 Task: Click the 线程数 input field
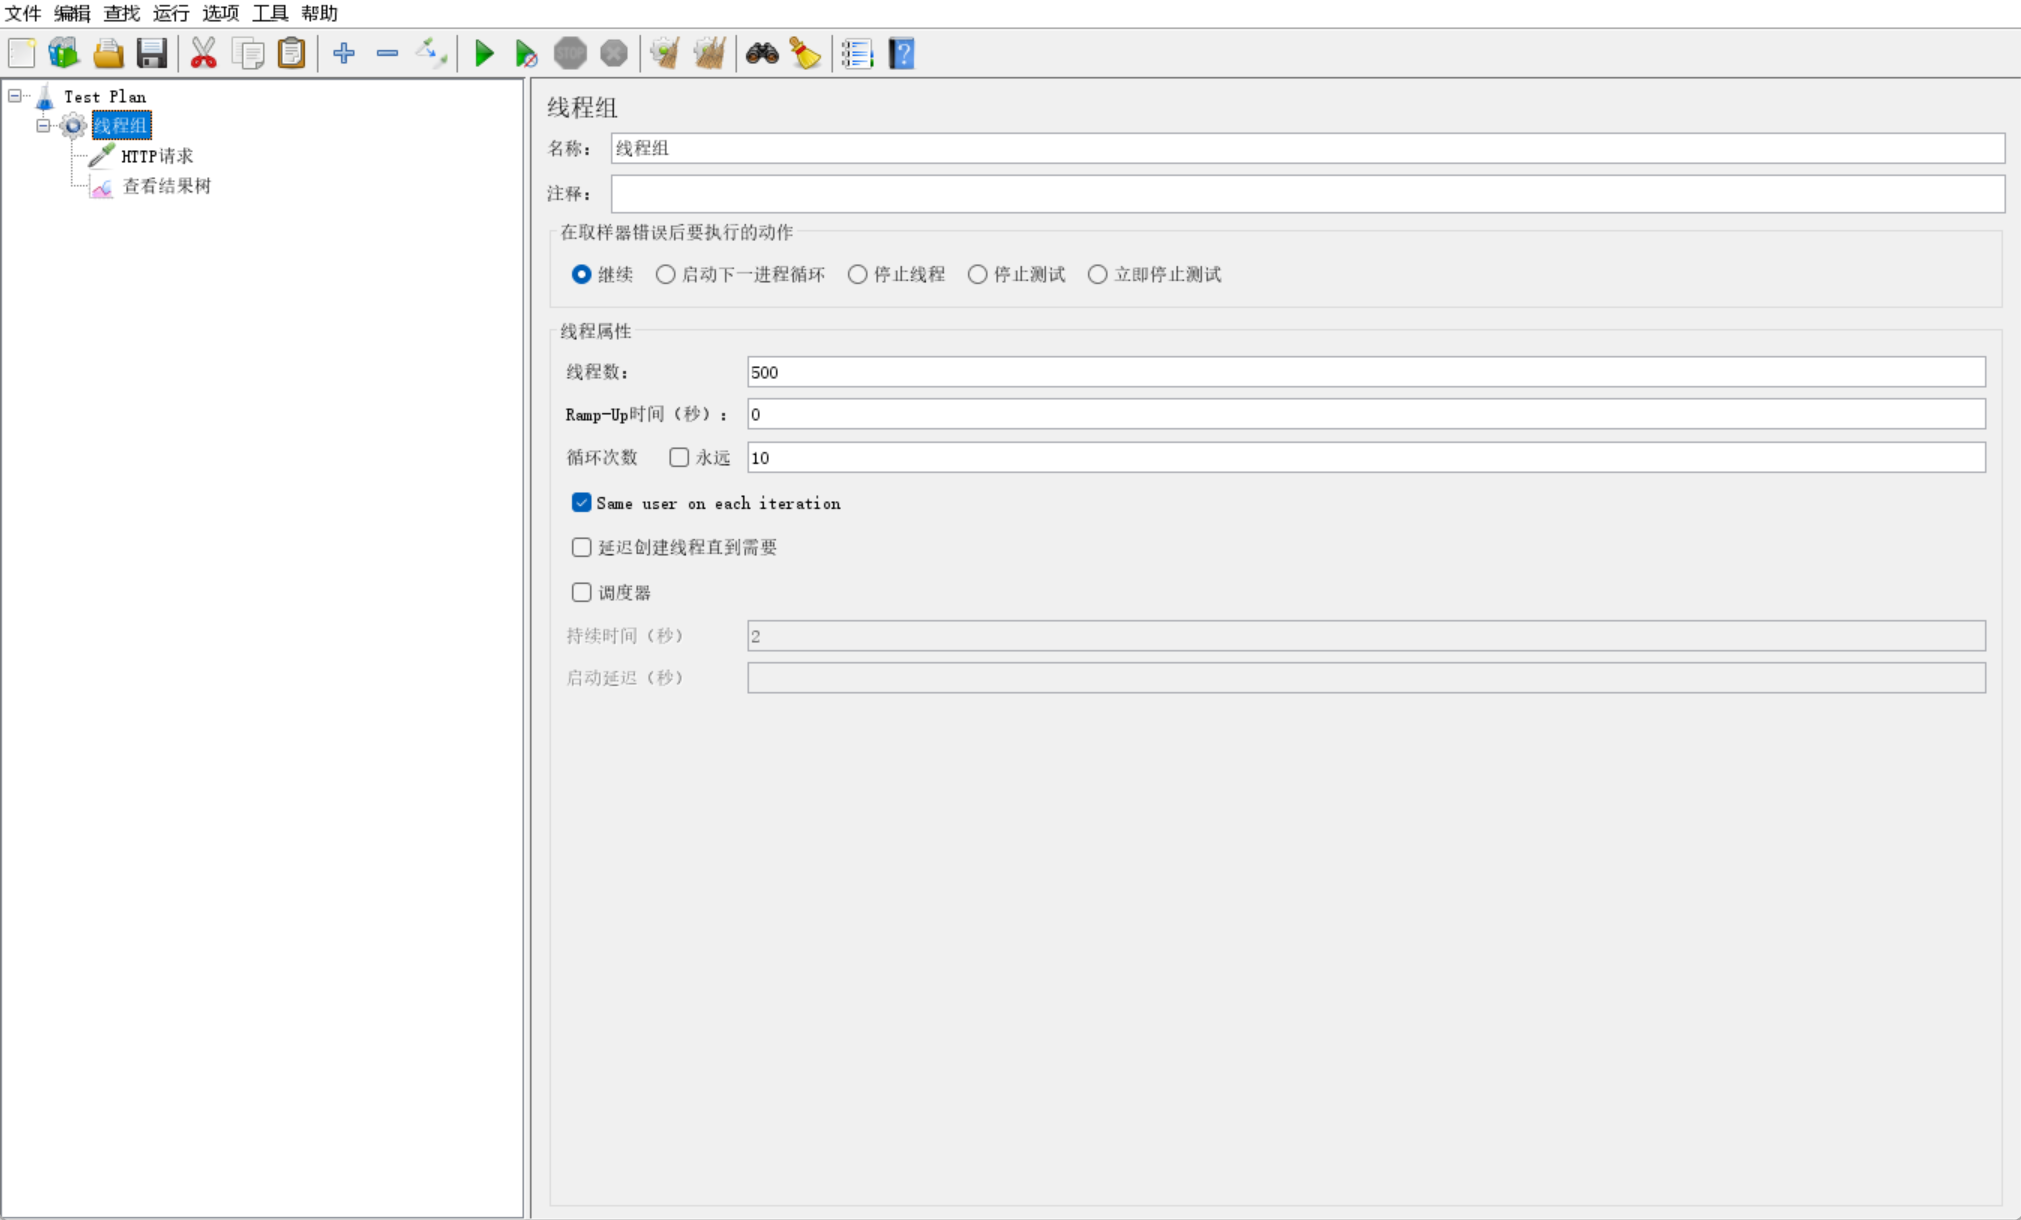pyautogui.click(x=1365, y=372)
